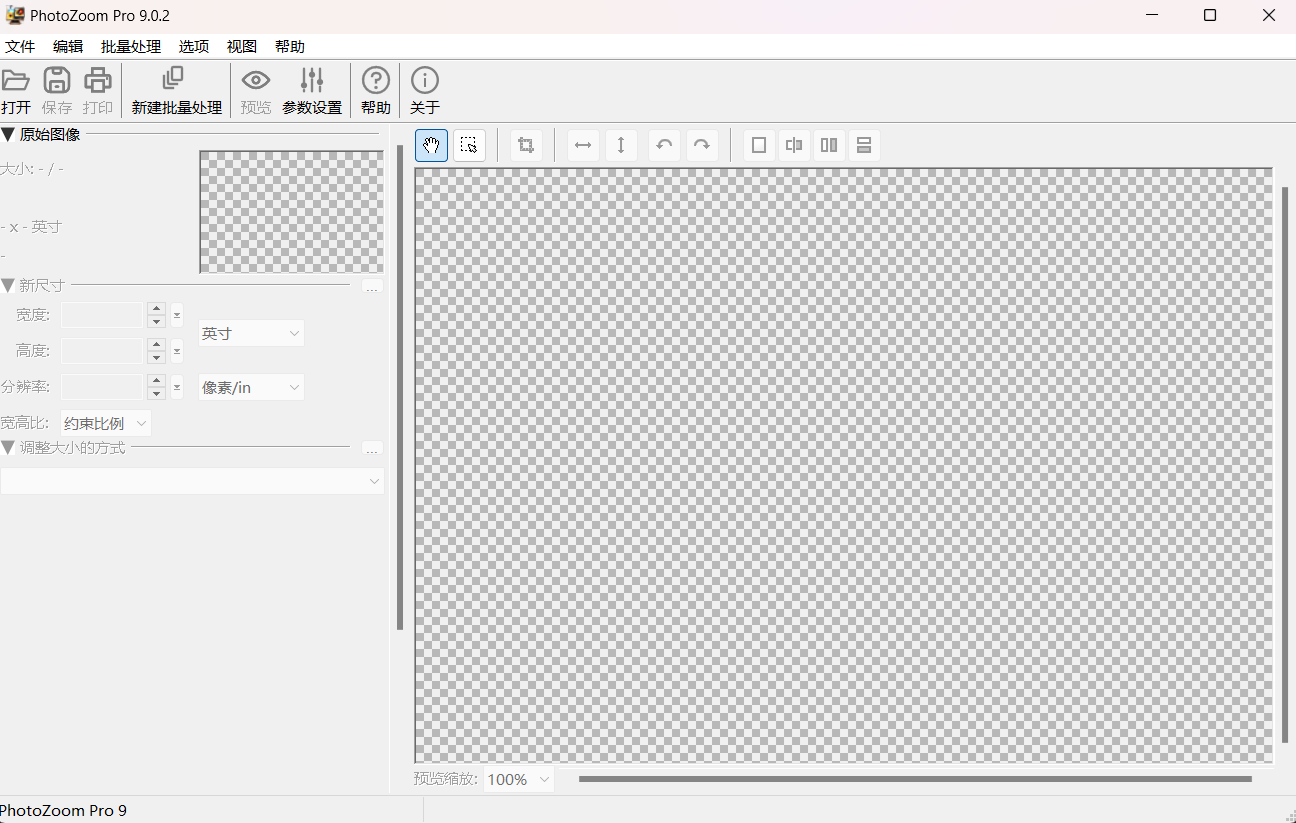Click the left panel vertical scrollbar
1296x823 pixels.
click(x=400, y=387)
